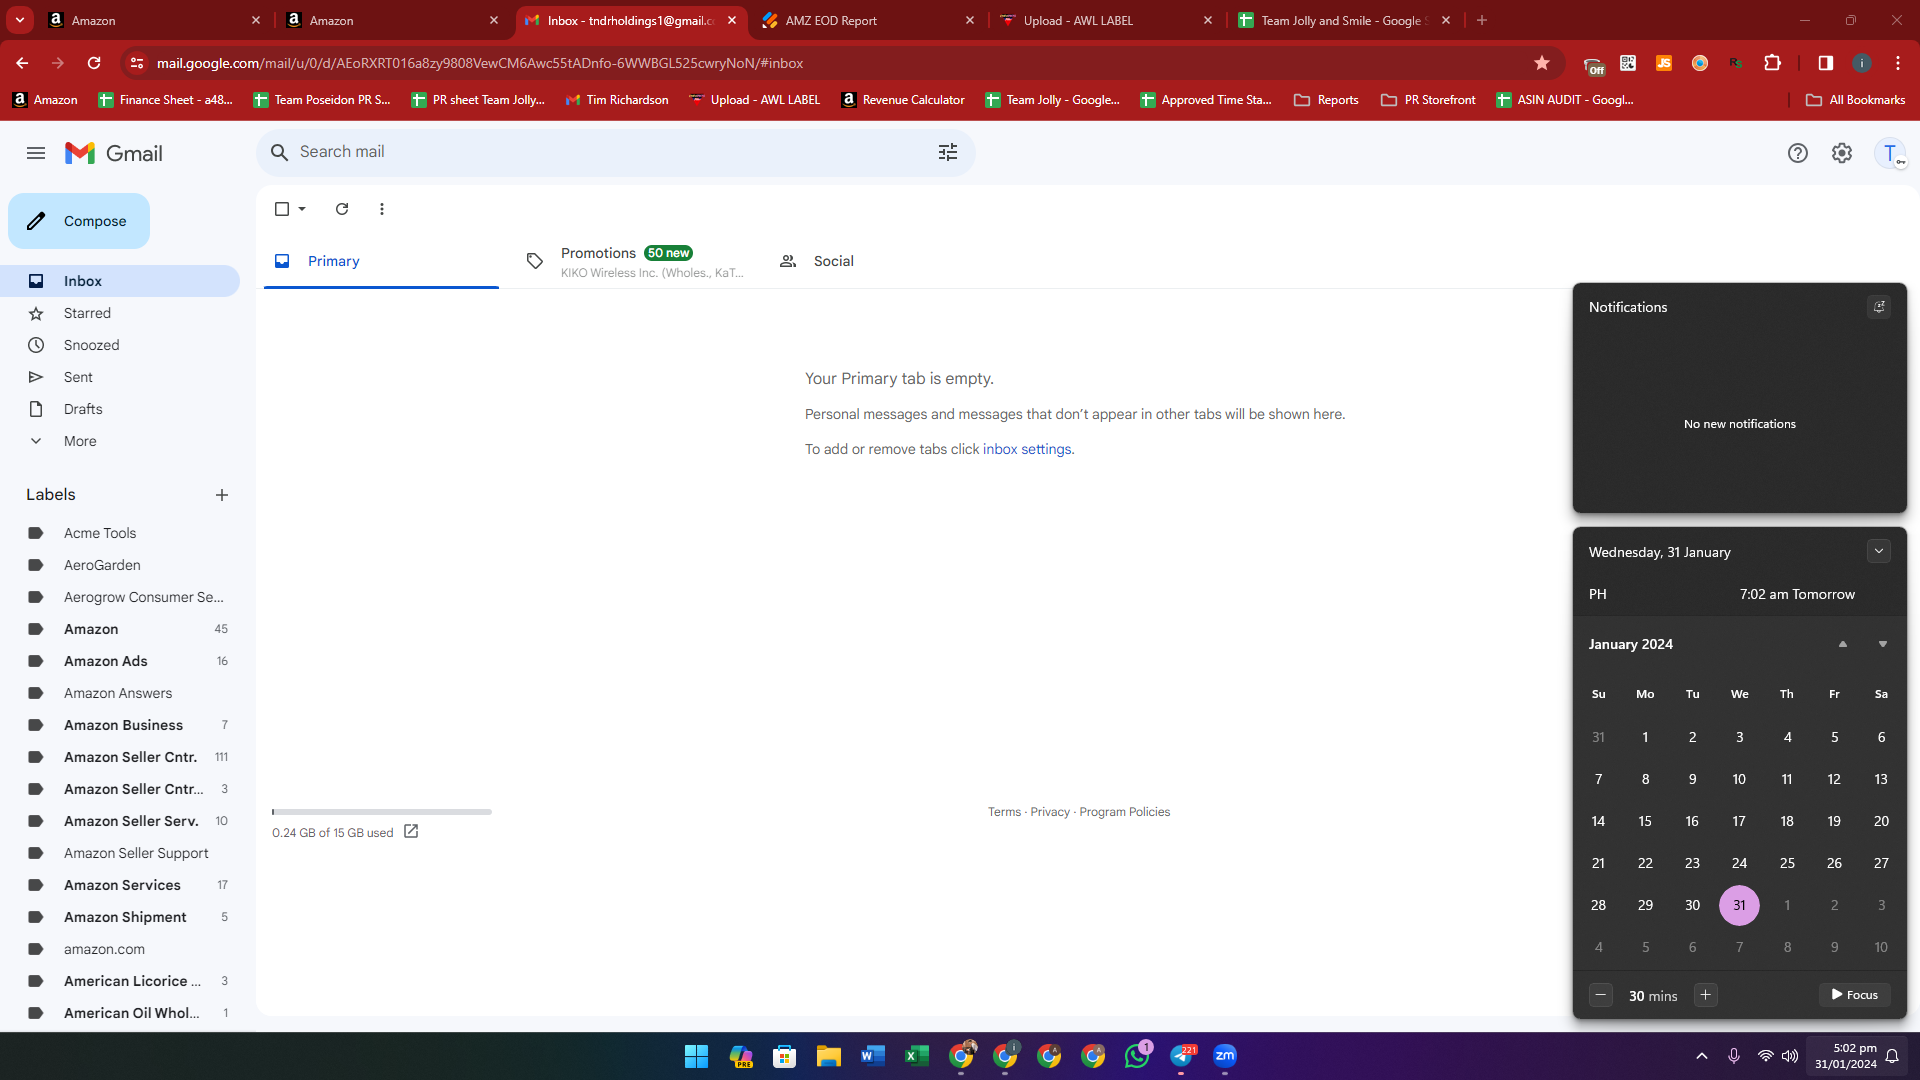Switch to Upload - AWL LABEL browser tab
The height and width of the screenshot is (1080, 1920).
pos(1105,20)
